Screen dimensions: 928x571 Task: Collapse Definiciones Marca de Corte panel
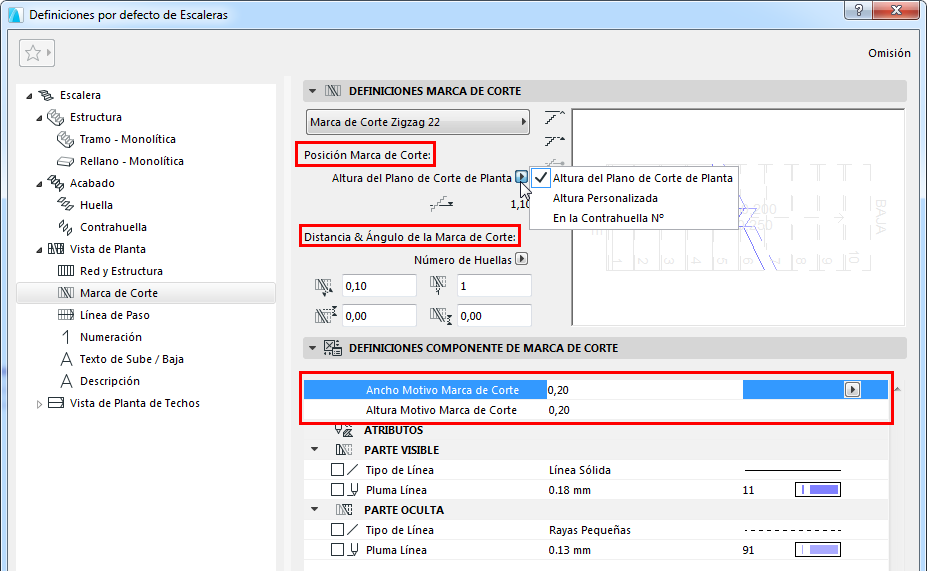click(312, 91)
